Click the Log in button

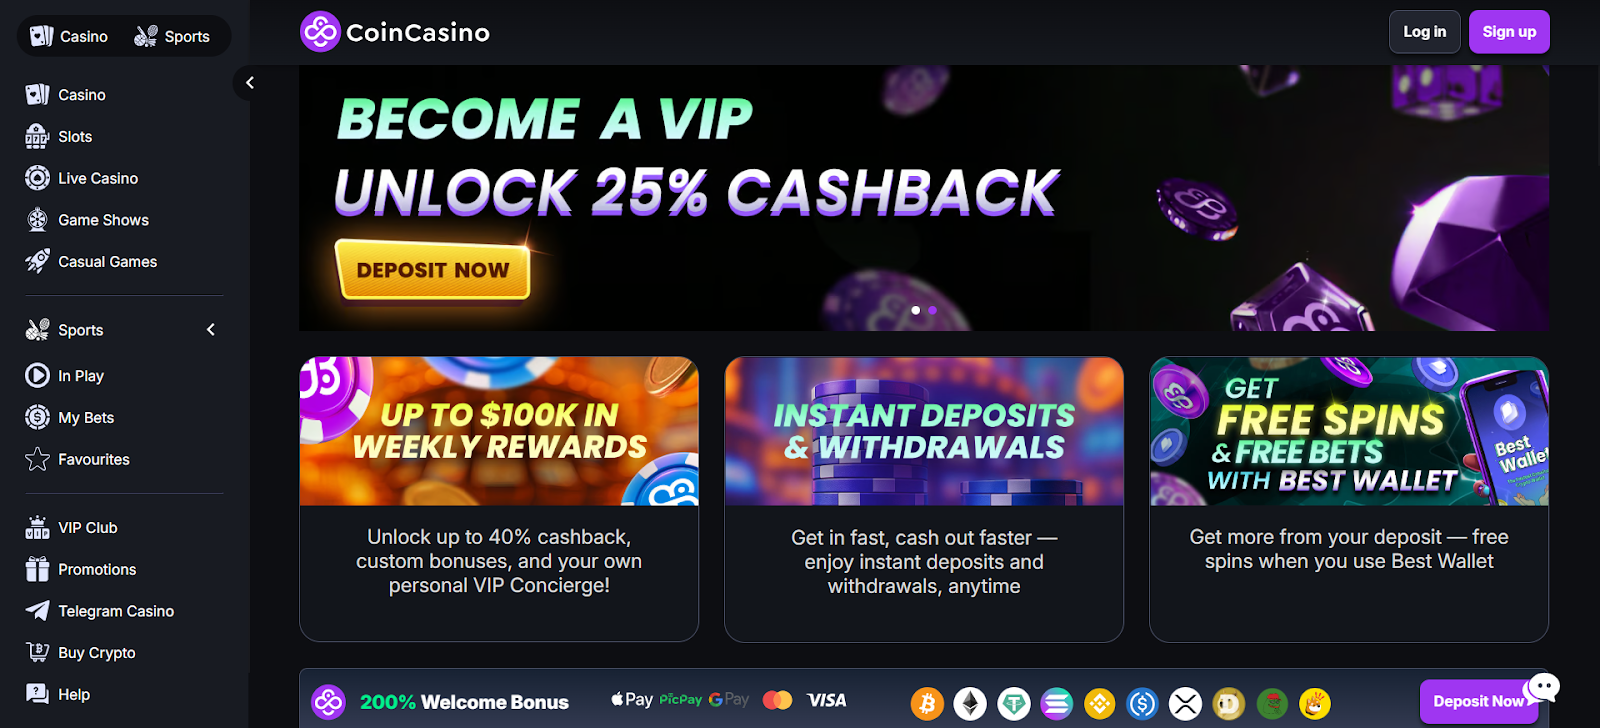click(x=1424, y=32)
